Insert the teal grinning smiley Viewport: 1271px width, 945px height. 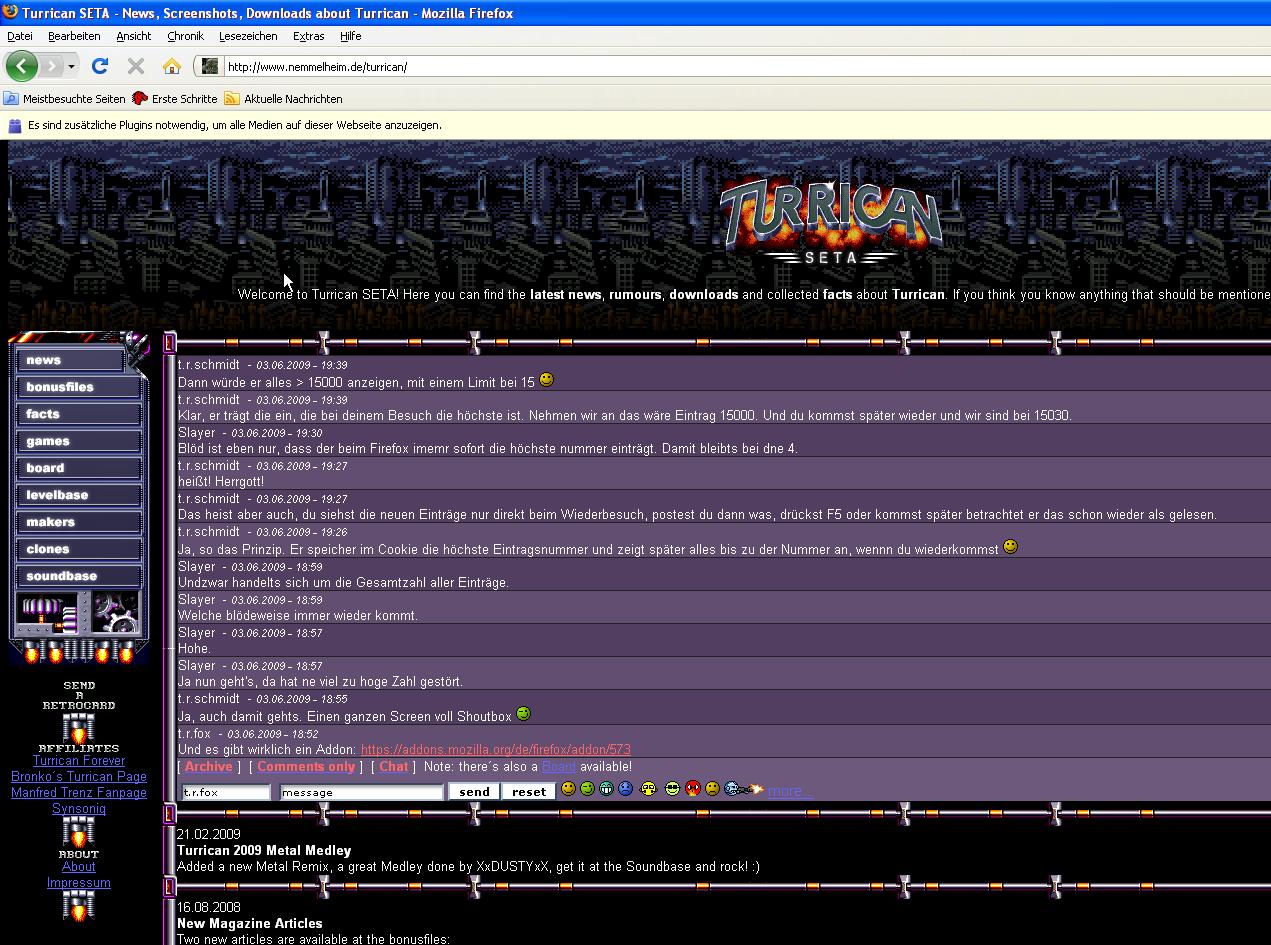point(606,789)
